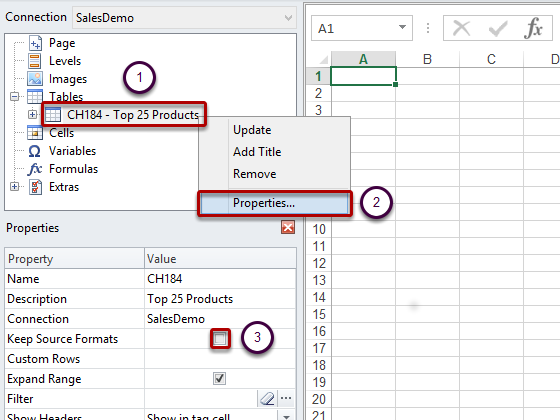Image resolution: width=560 pixels, height=420 pixels.
Task: Select row 10 header
Action: (319, 229)
